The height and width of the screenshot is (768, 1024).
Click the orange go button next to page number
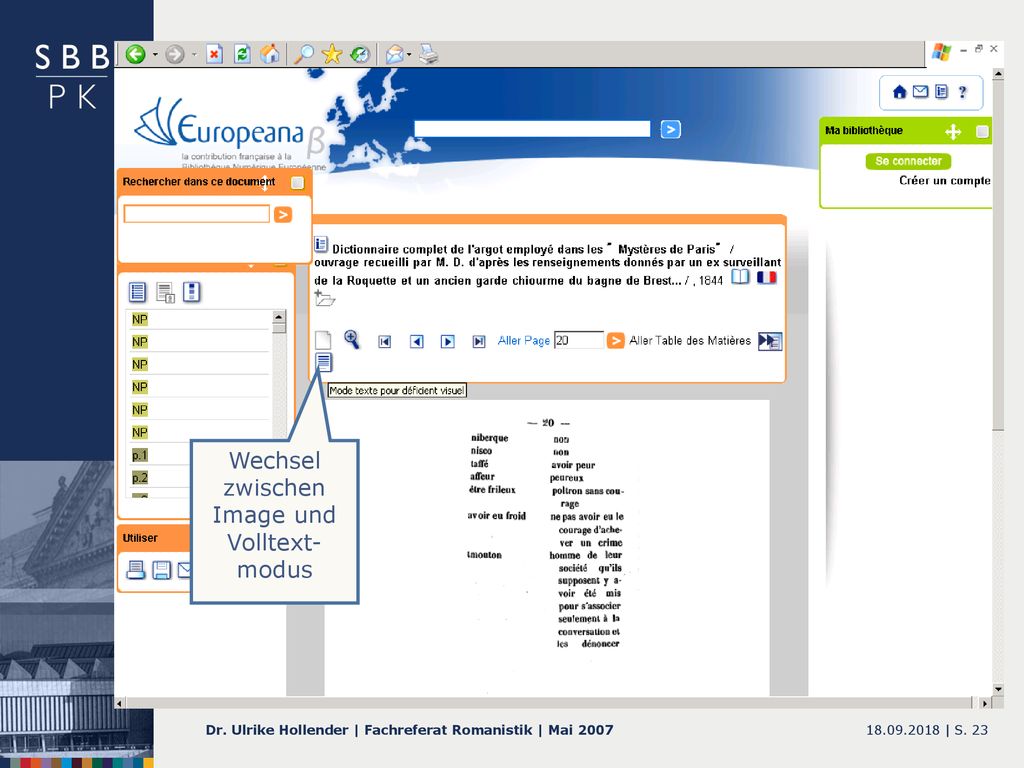pos(615,341)
